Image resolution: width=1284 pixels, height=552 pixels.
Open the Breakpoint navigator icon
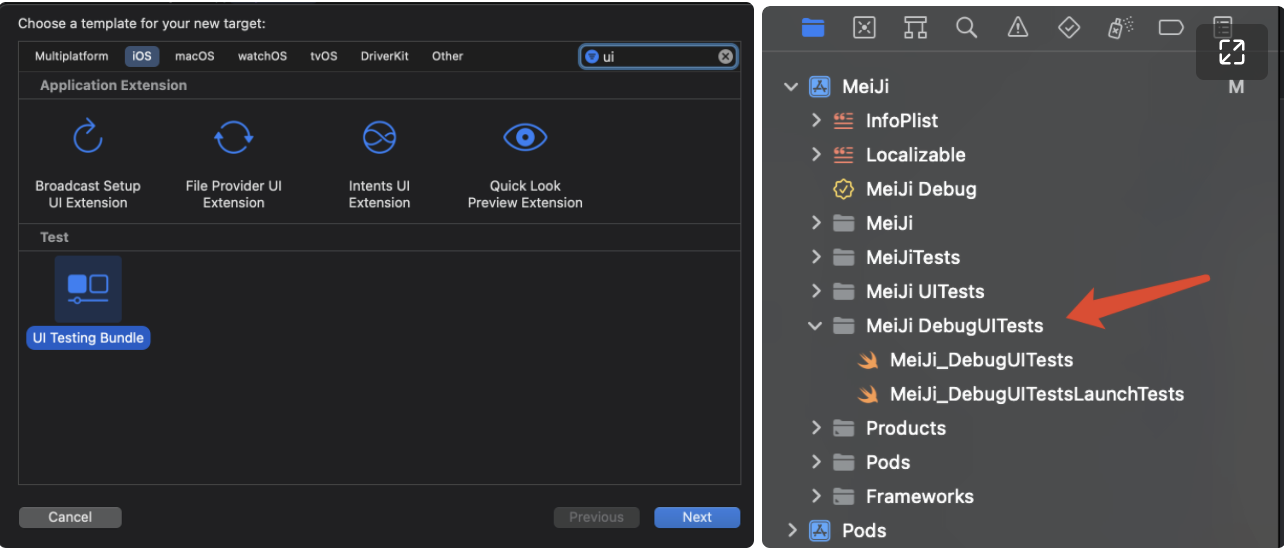1171,28
